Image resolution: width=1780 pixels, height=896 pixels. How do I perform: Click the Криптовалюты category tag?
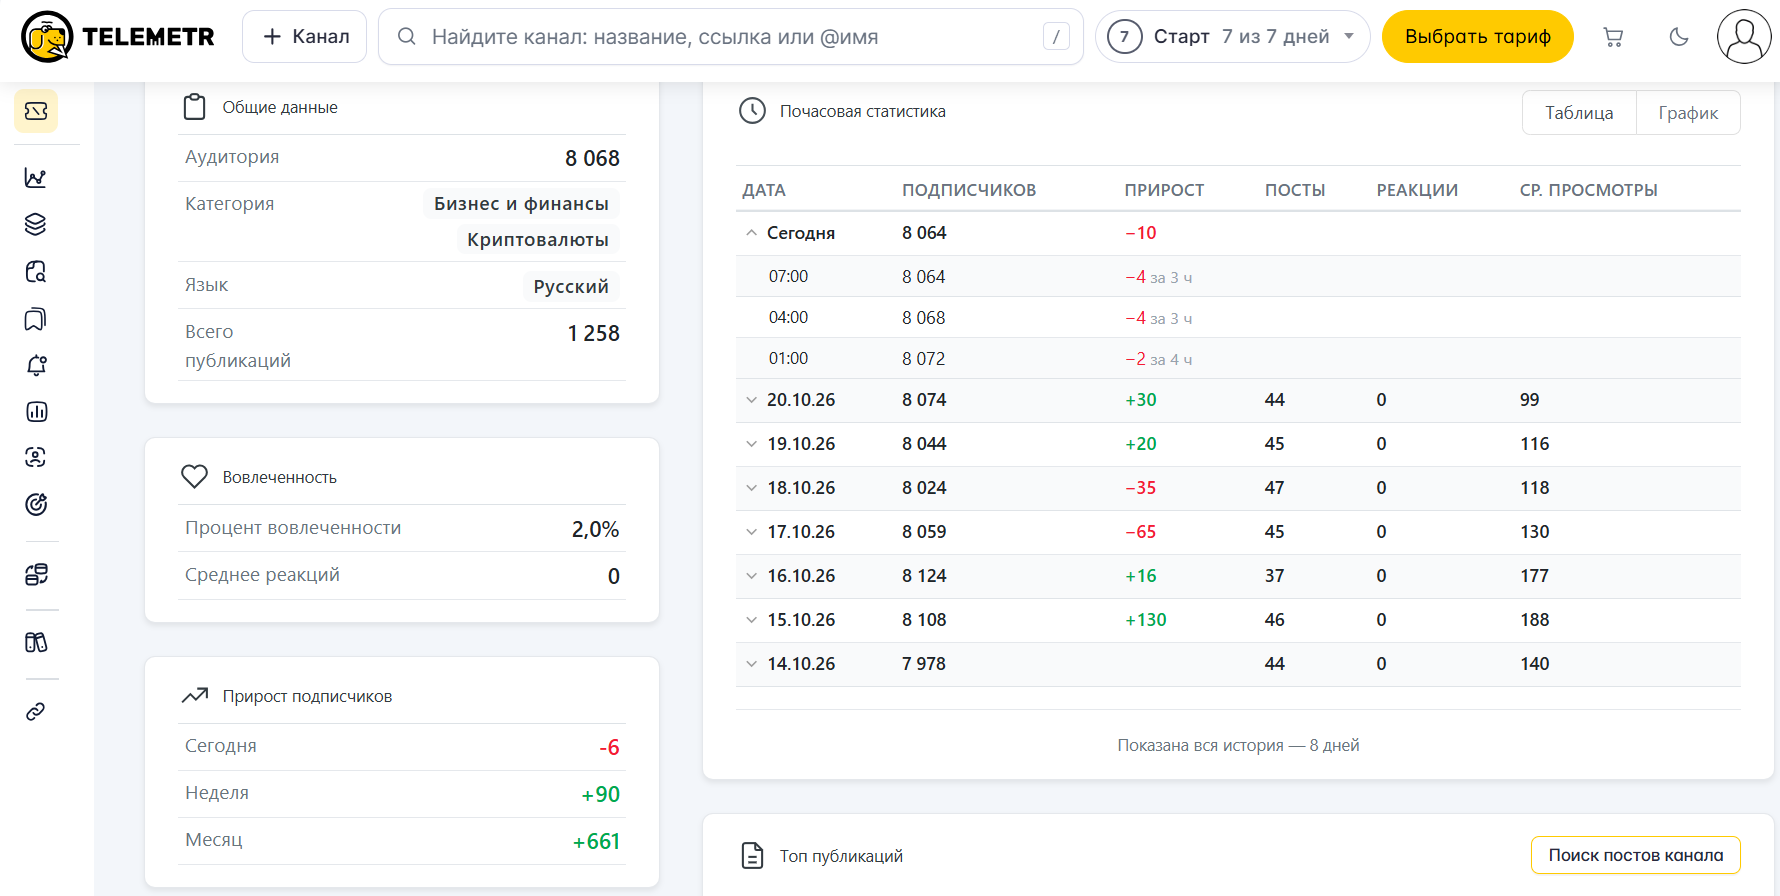point(538,240)
